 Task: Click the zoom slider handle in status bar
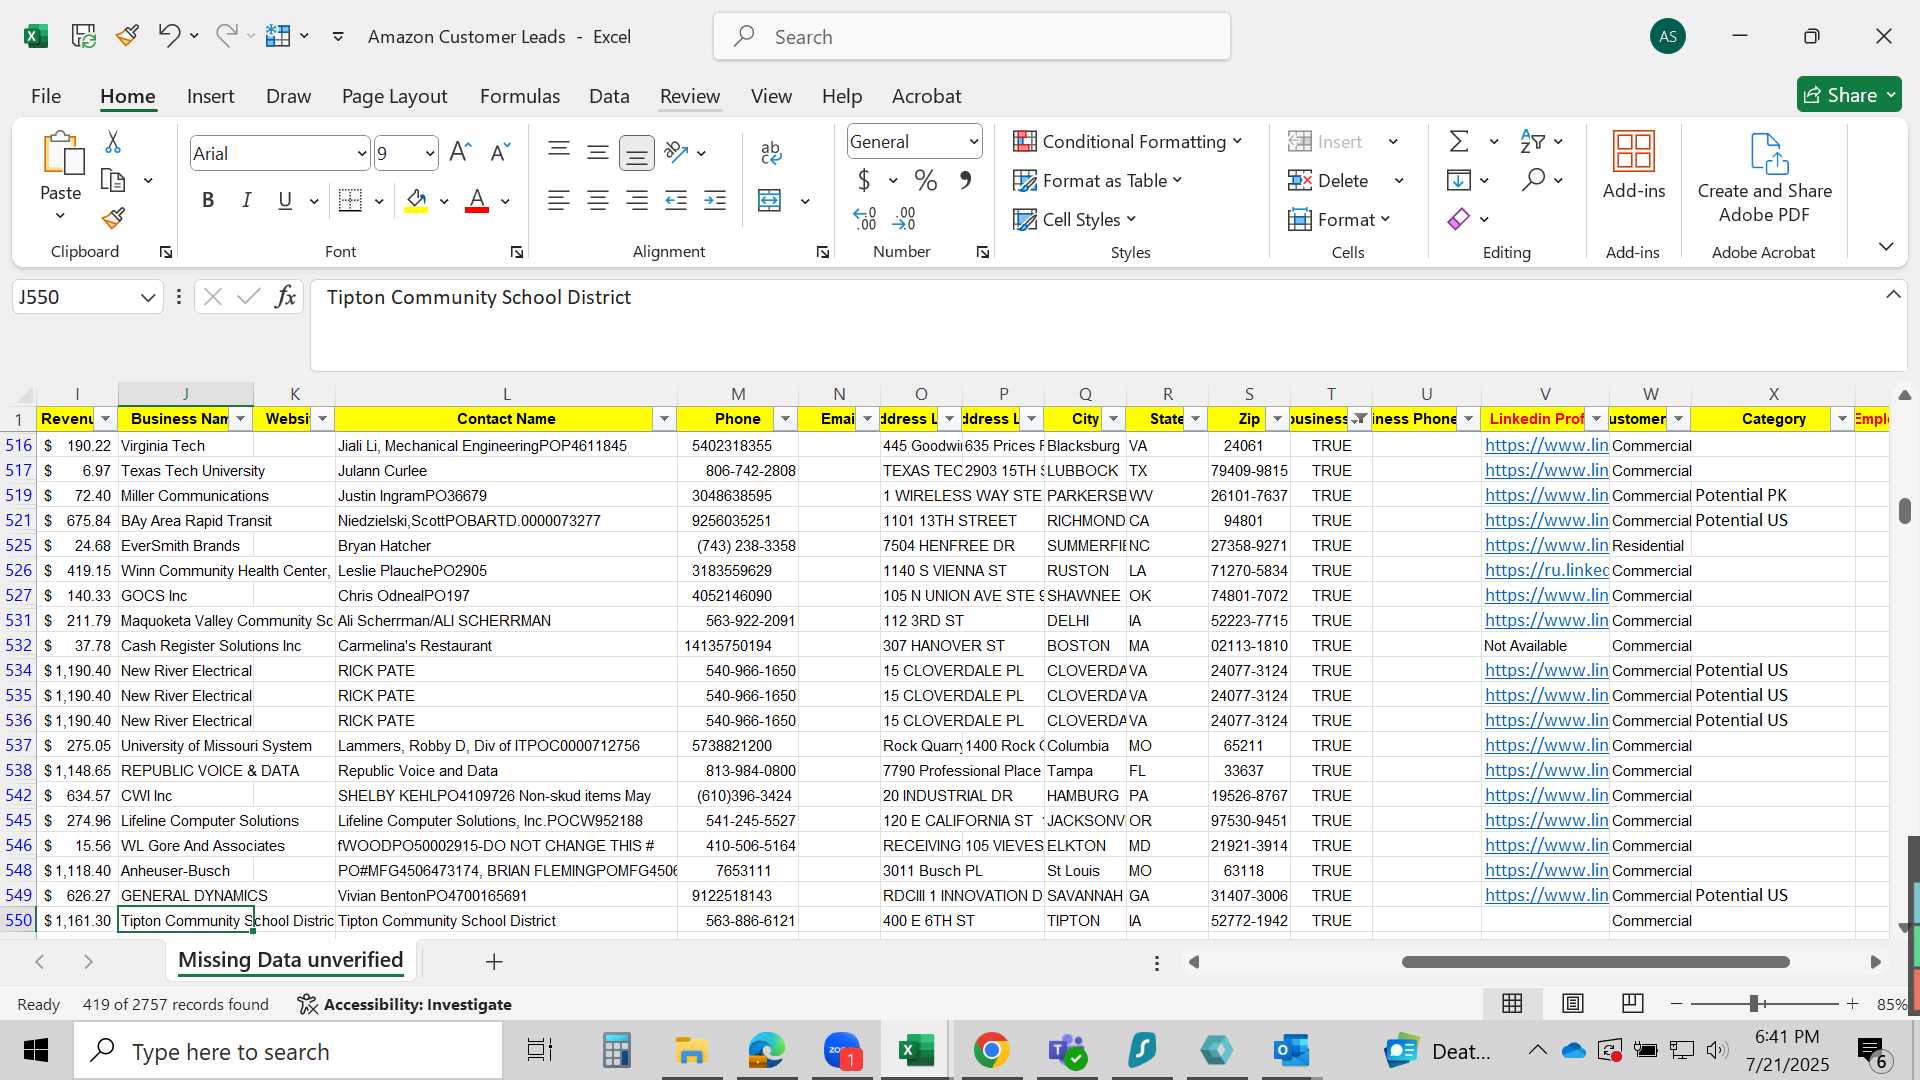tap(1754, 1003)
